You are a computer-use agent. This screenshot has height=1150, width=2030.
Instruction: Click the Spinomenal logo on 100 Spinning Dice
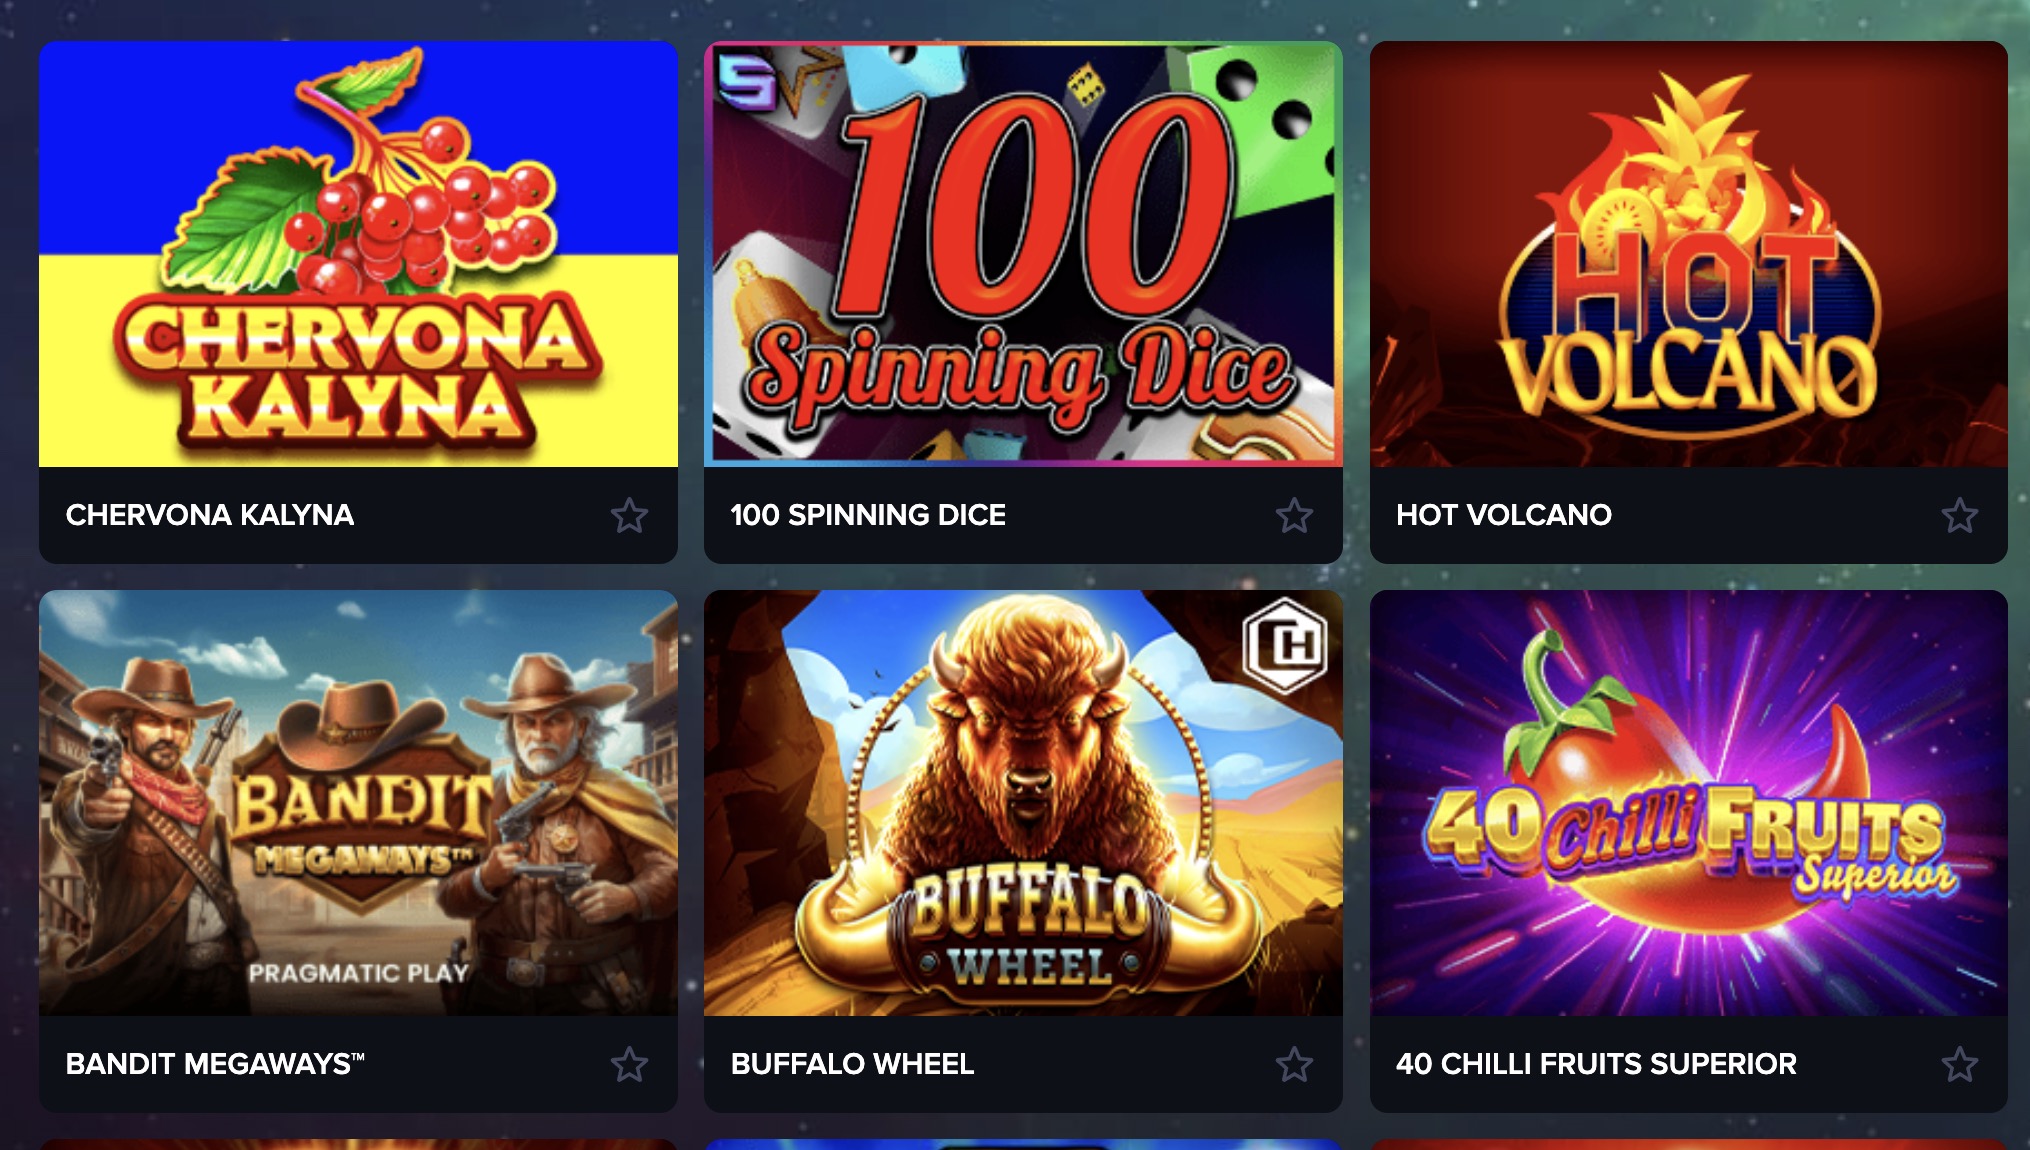[747, 82]
